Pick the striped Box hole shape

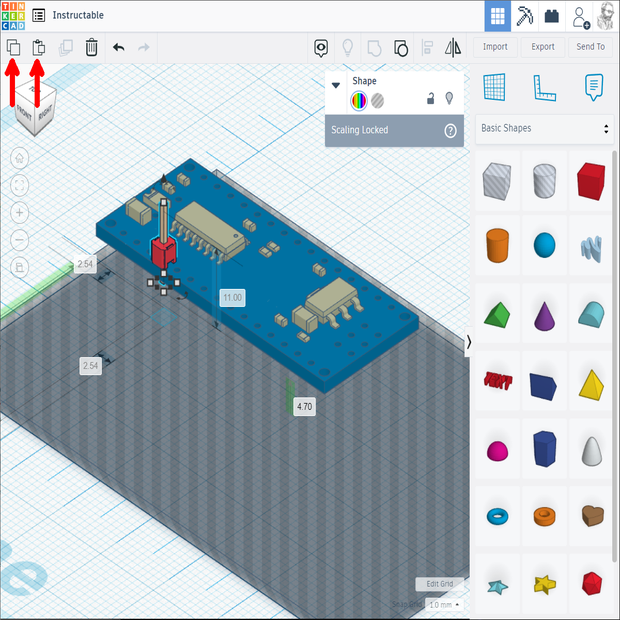coord(497,181)
